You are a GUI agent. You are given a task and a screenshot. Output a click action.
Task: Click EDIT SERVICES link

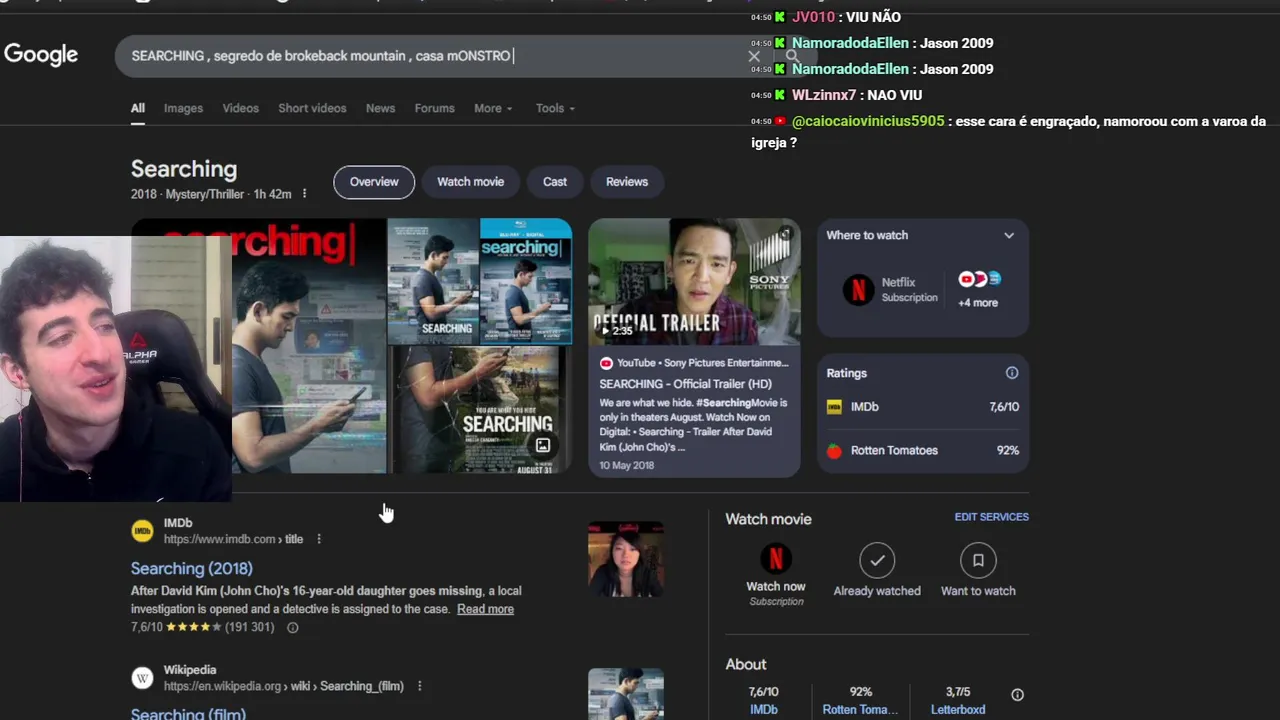991,517
